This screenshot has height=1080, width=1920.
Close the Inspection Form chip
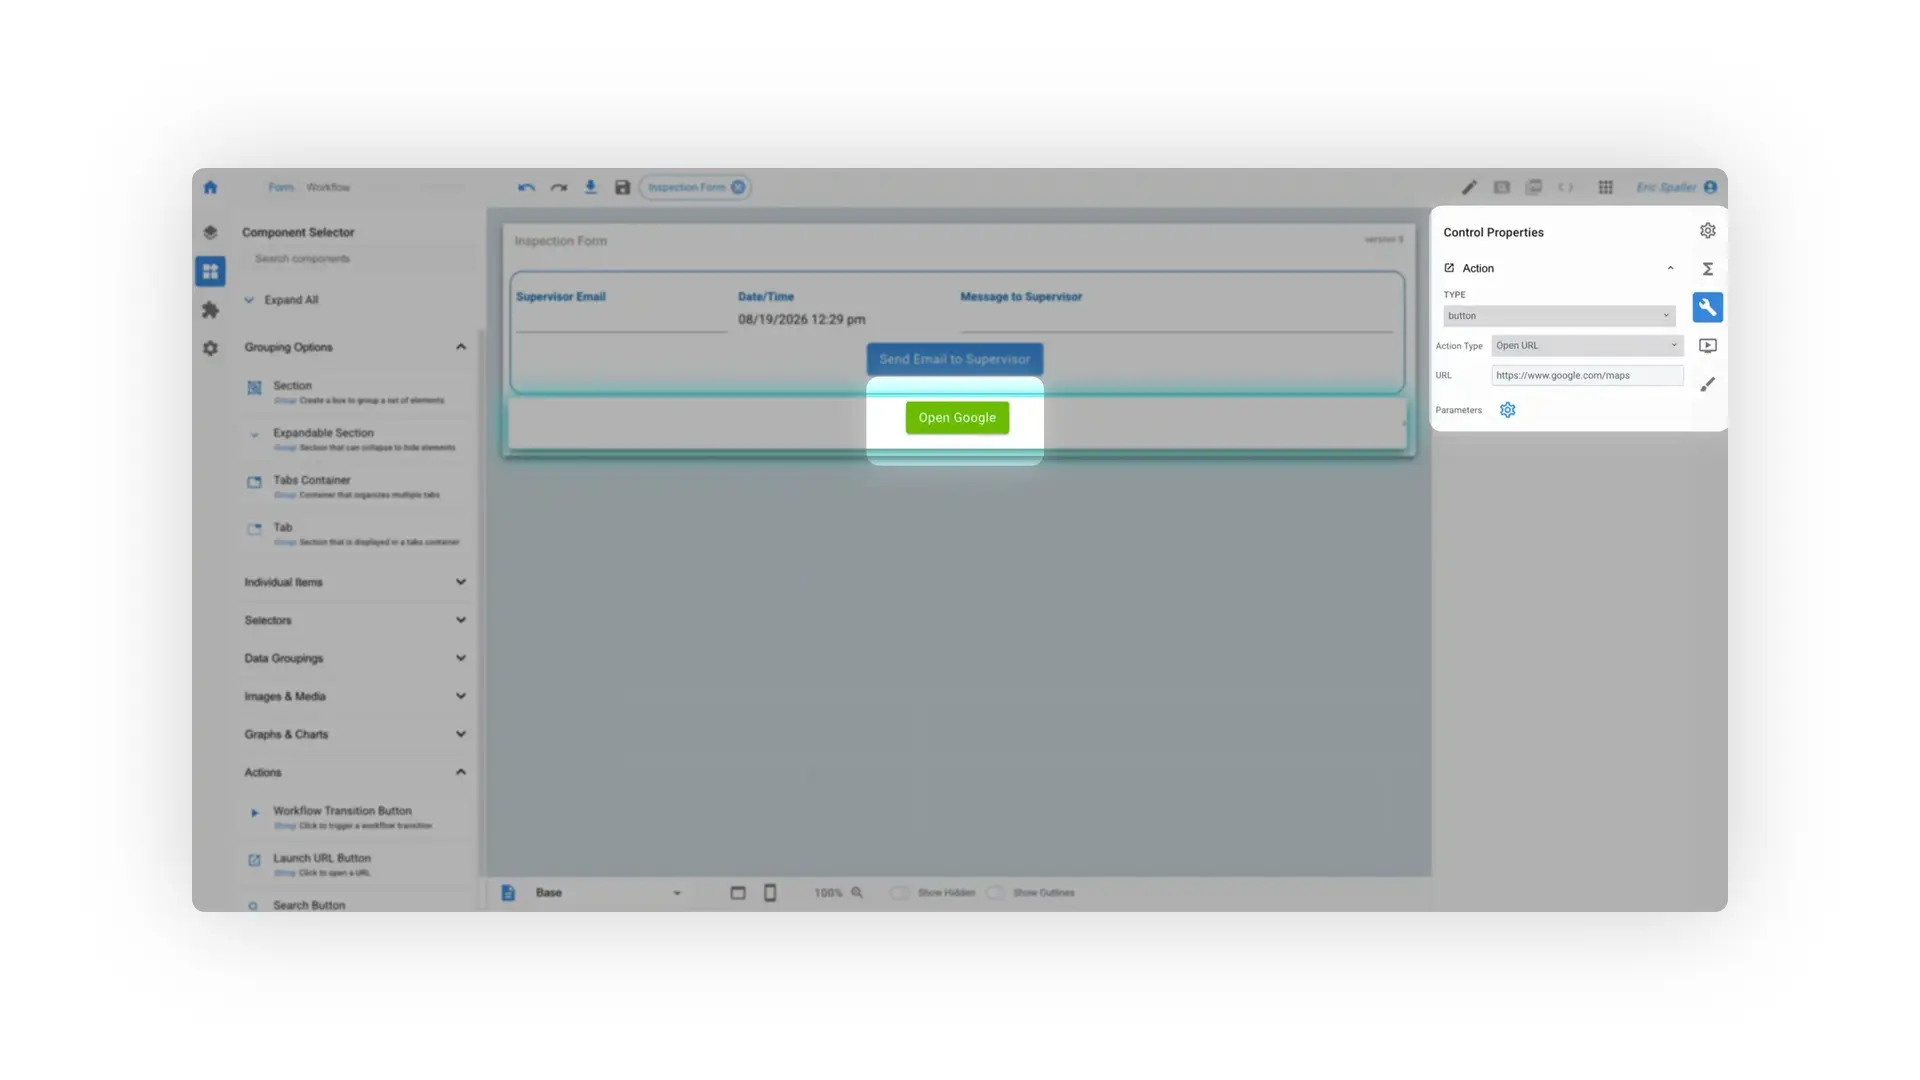click(x=738, y=187)
